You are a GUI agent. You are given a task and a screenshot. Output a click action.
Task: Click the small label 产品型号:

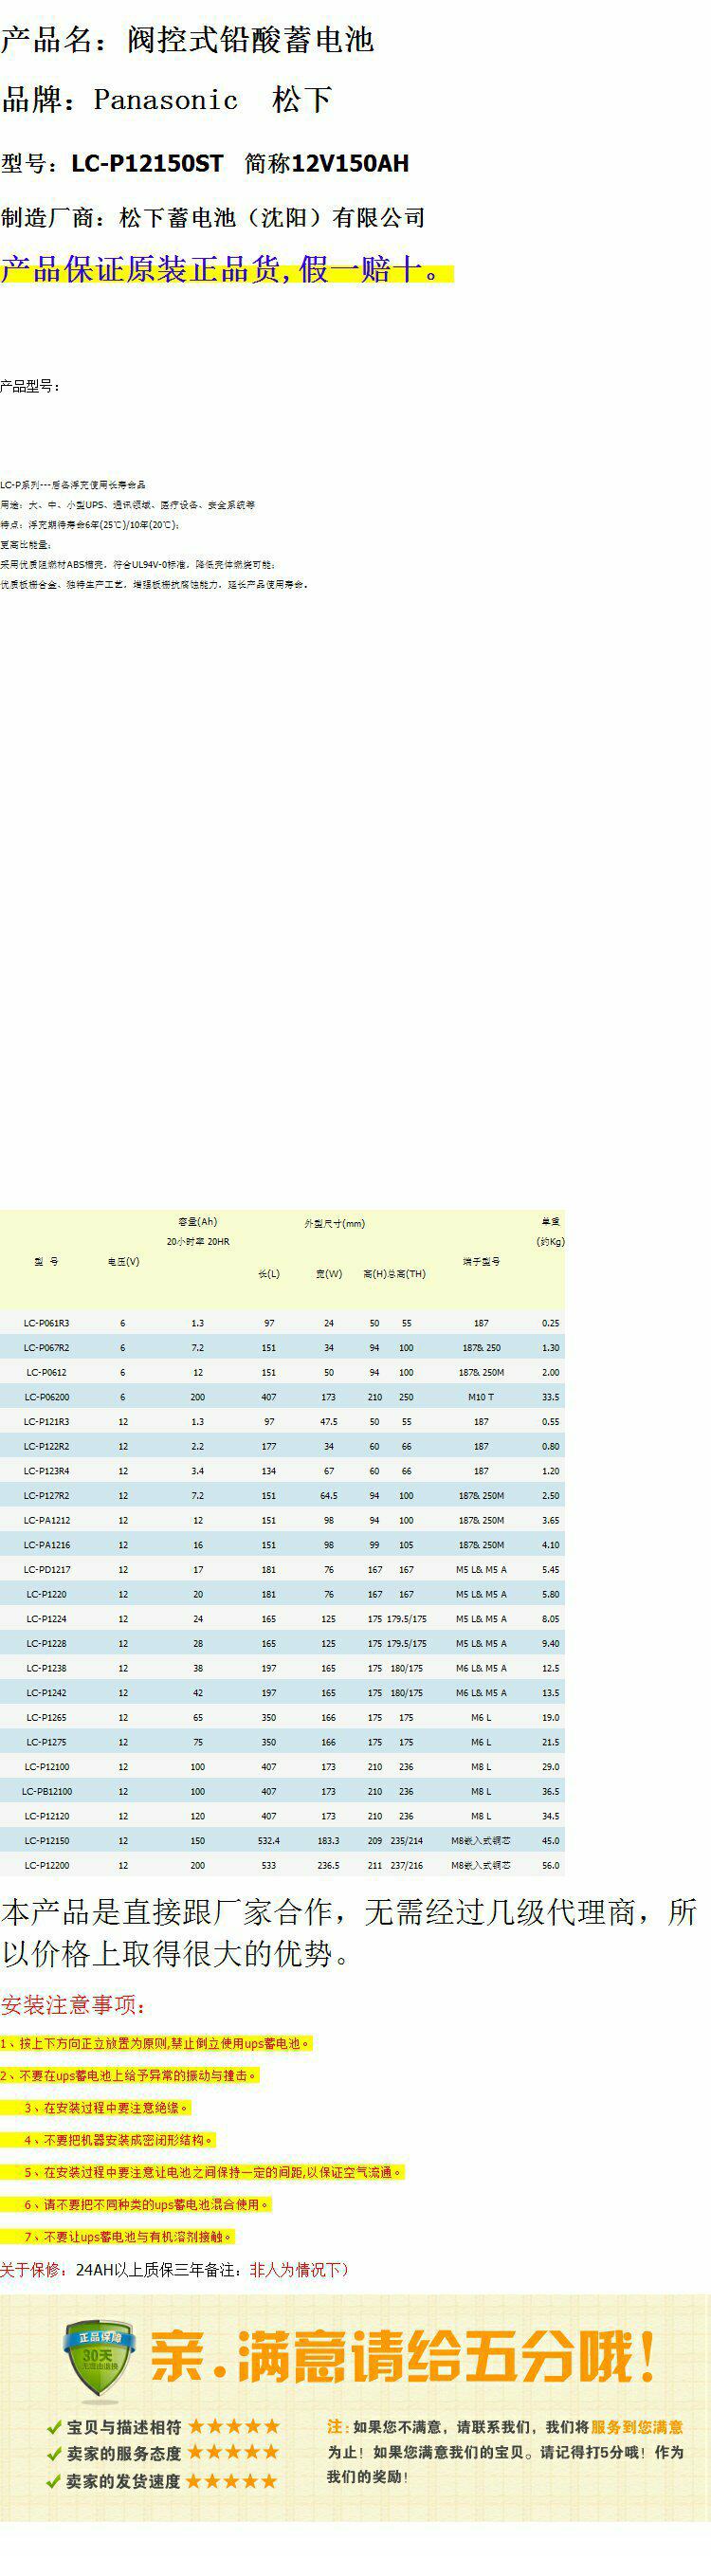tap(30, 386)
